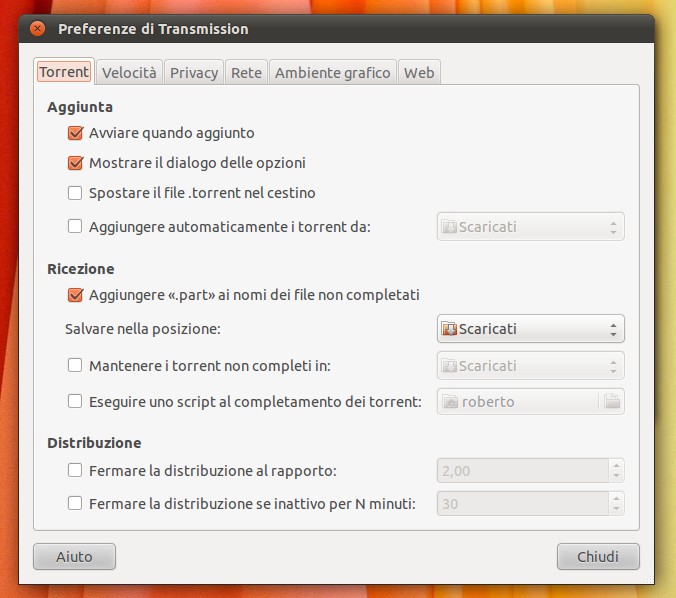Decrease the seed ratio with the down arrow
The height and width of the screenshot is (598, 676).
point(617,476)
